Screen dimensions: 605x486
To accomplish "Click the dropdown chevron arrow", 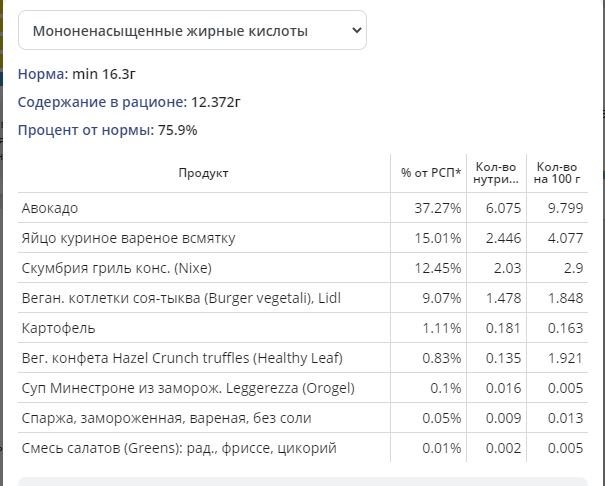I will [357, 30].
